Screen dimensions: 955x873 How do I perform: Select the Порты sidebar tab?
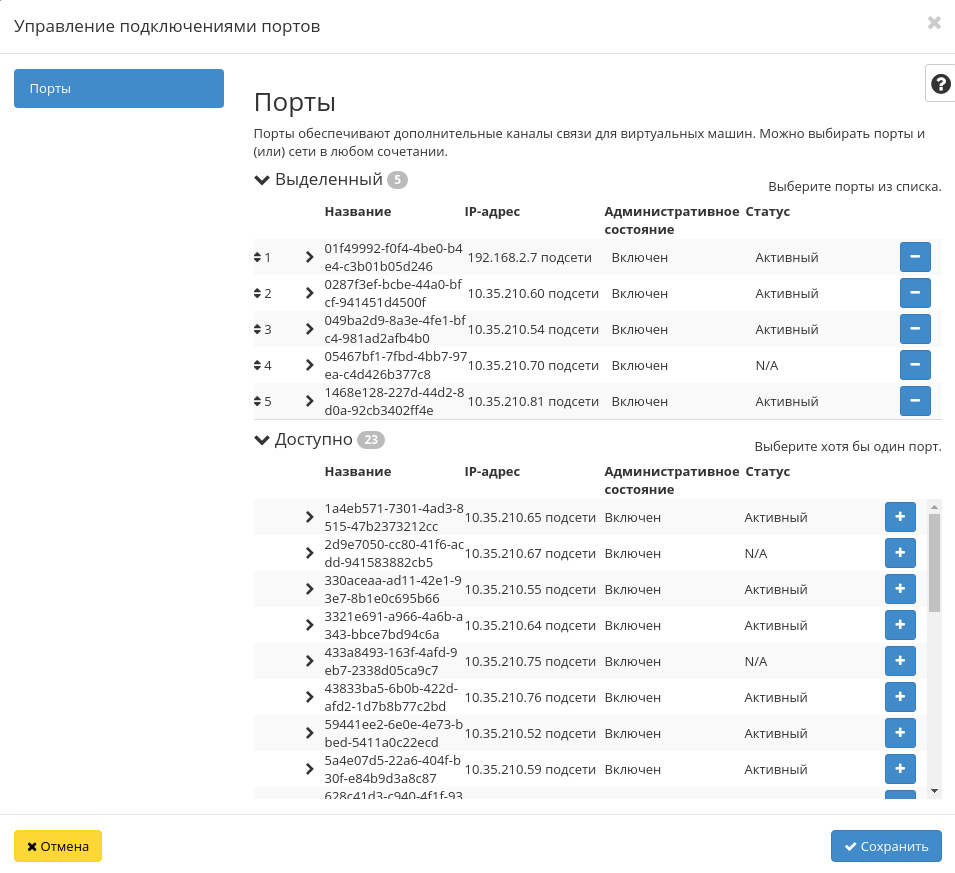(118, 88)
